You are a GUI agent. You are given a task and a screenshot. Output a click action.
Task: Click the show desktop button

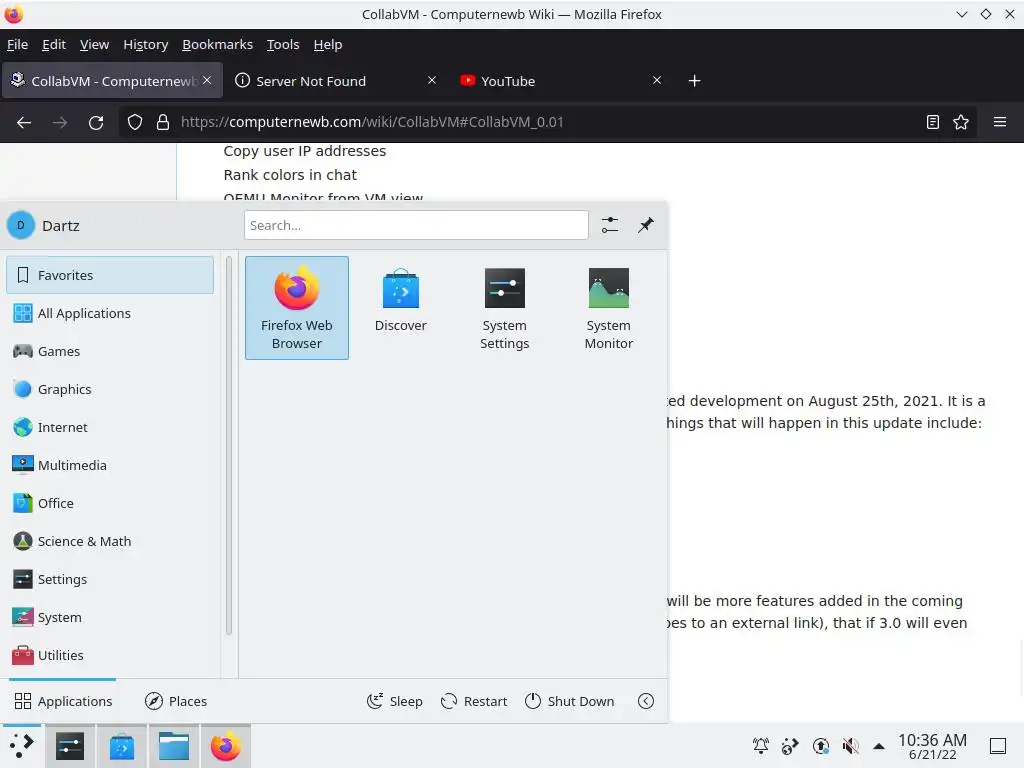click(998, 746)
